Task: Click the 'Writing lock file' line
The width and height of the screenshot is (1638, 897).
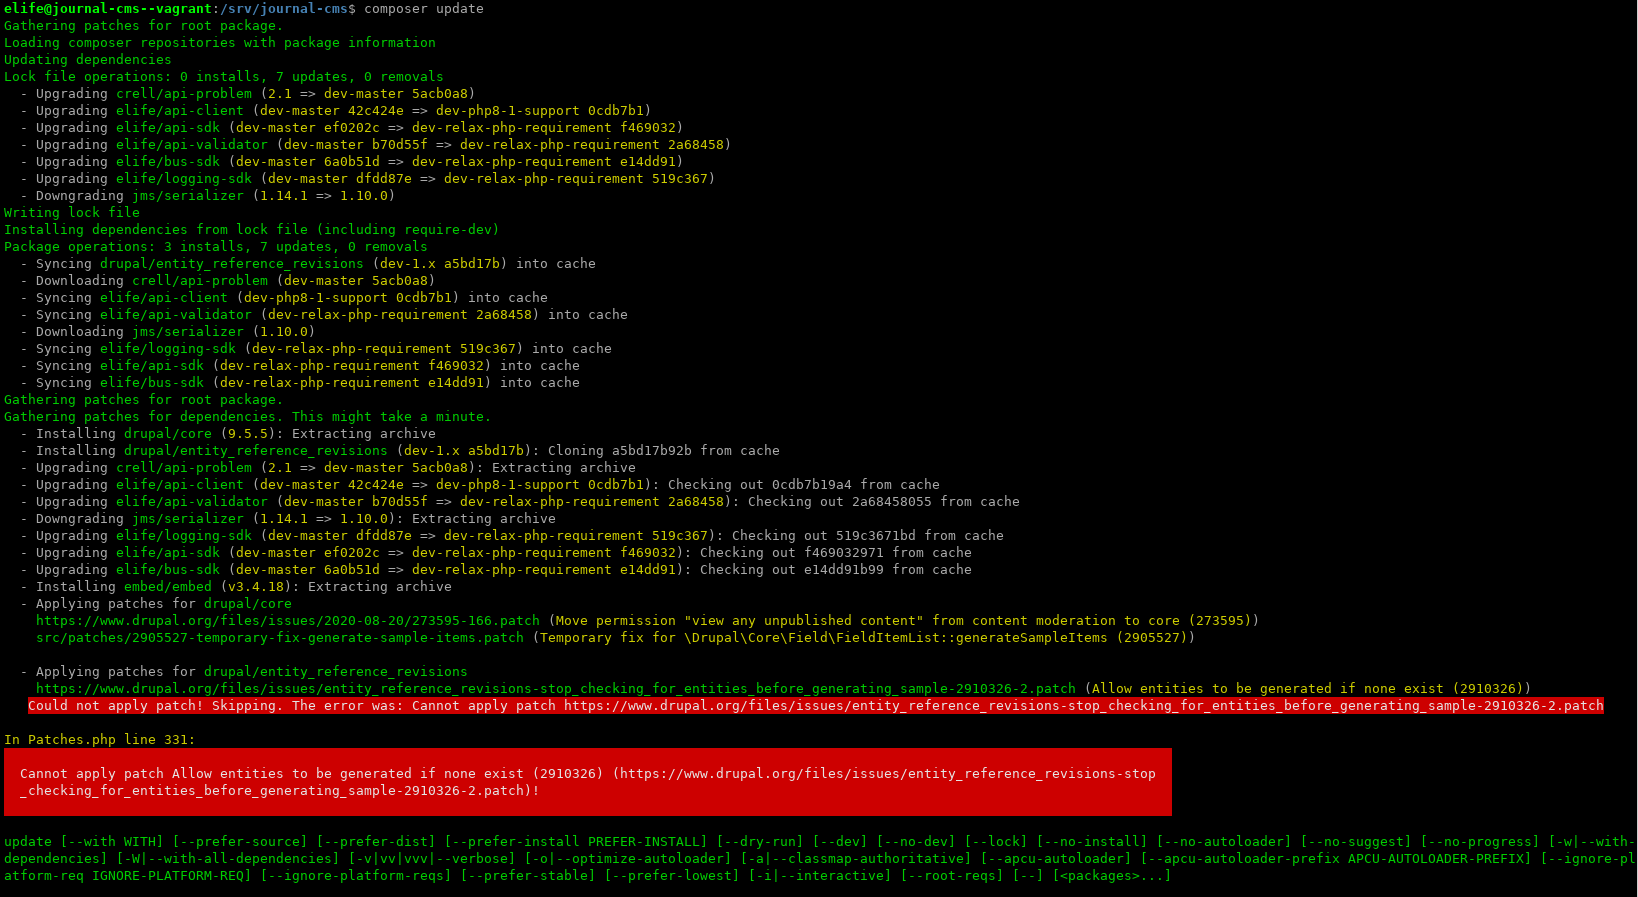Action: (x=72, y=213)
